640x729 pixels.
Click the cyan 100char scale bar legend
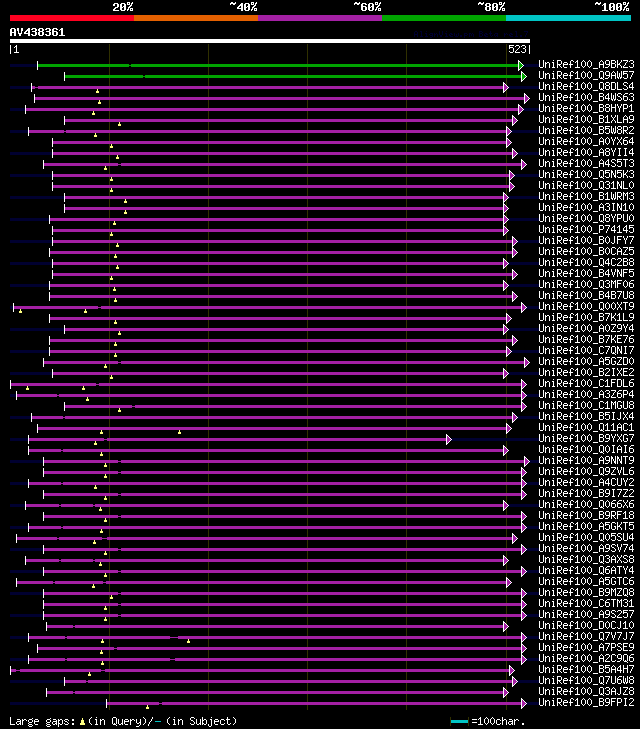459,722
